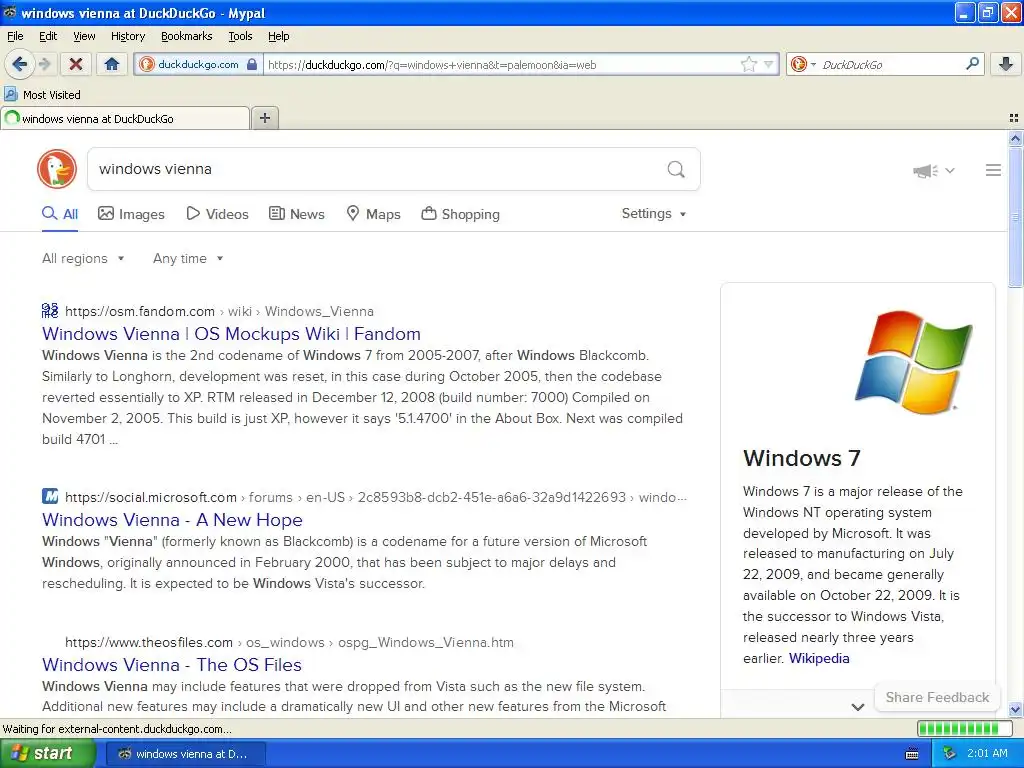Viewport: 1024px width, 768px height.
Task: Click the DuckDuckGo duck logo
Action: [57, 169]
